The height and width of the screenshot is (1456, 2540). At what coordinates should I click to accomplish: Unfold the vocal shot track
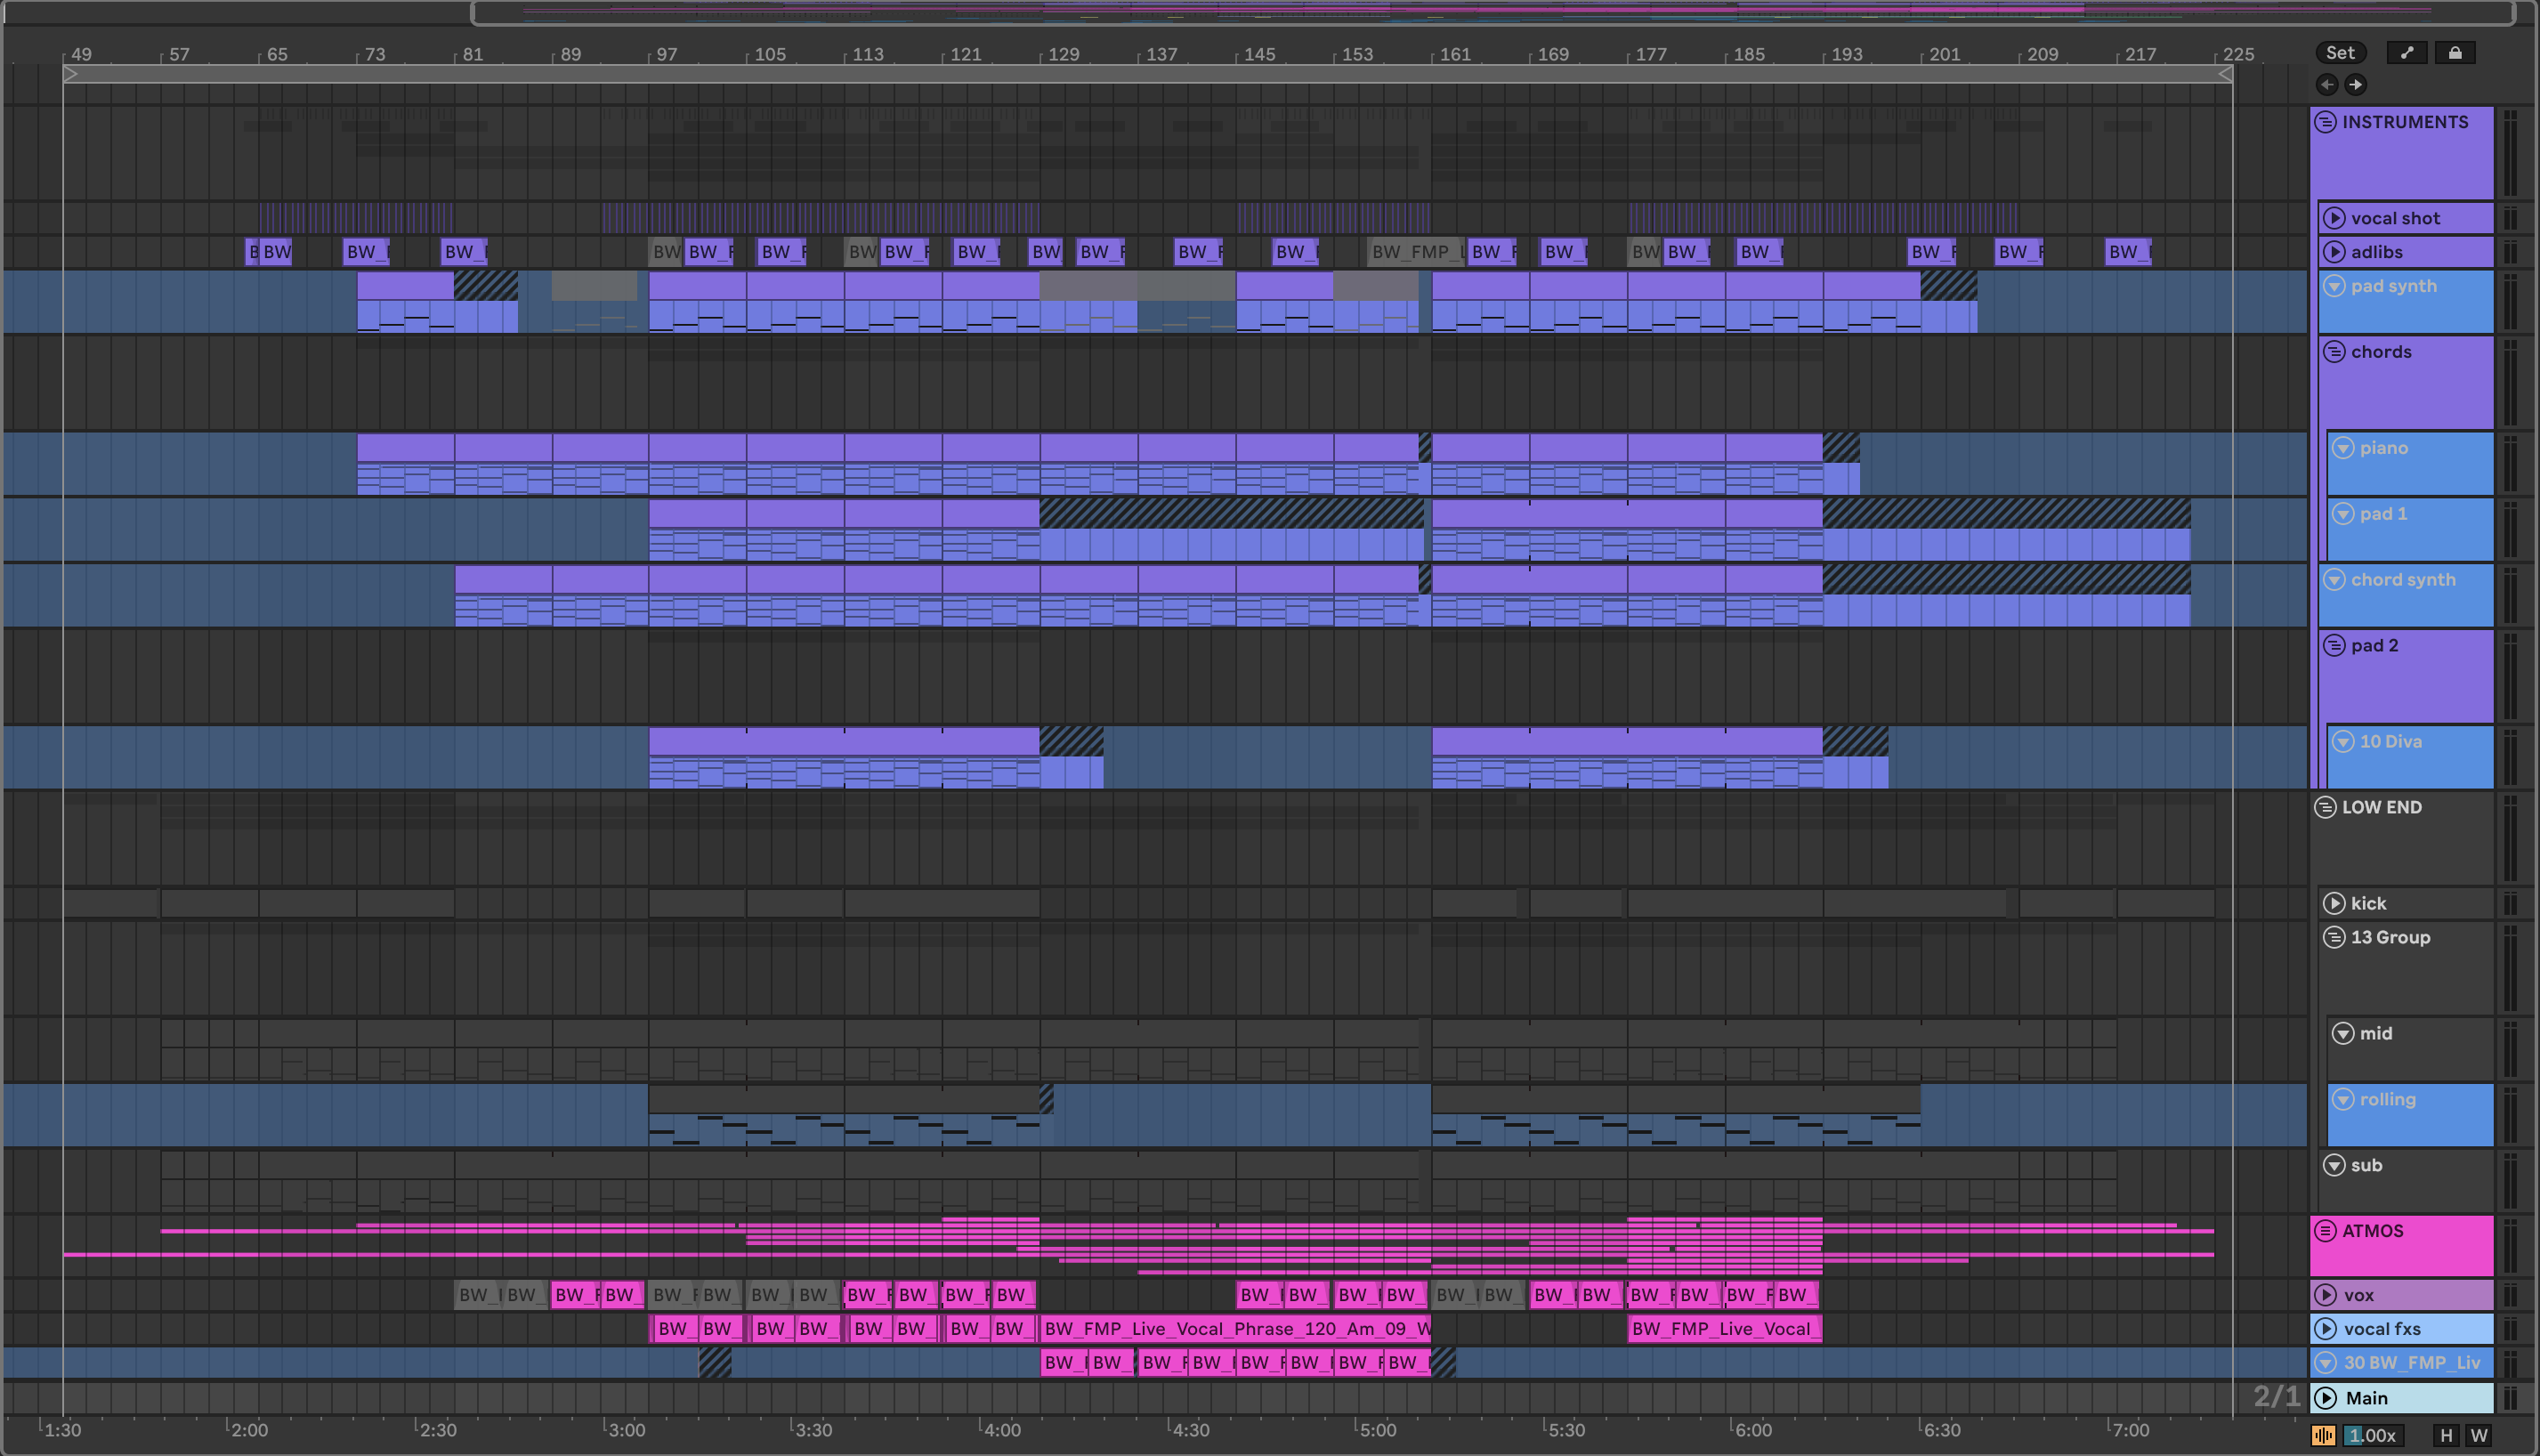(2334, 218)
